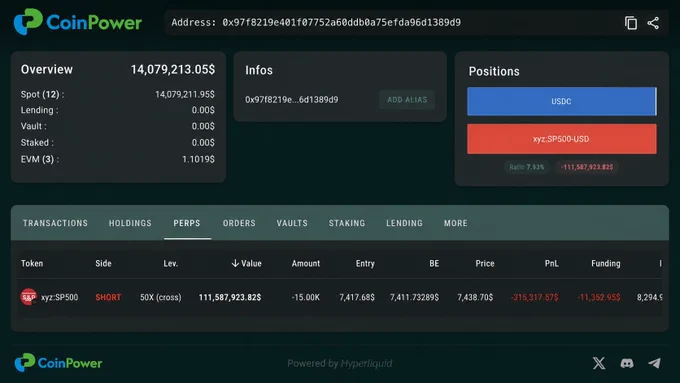Open the Vaults tab
Viewport: 680px width, 383px height.
pos(292,223)
